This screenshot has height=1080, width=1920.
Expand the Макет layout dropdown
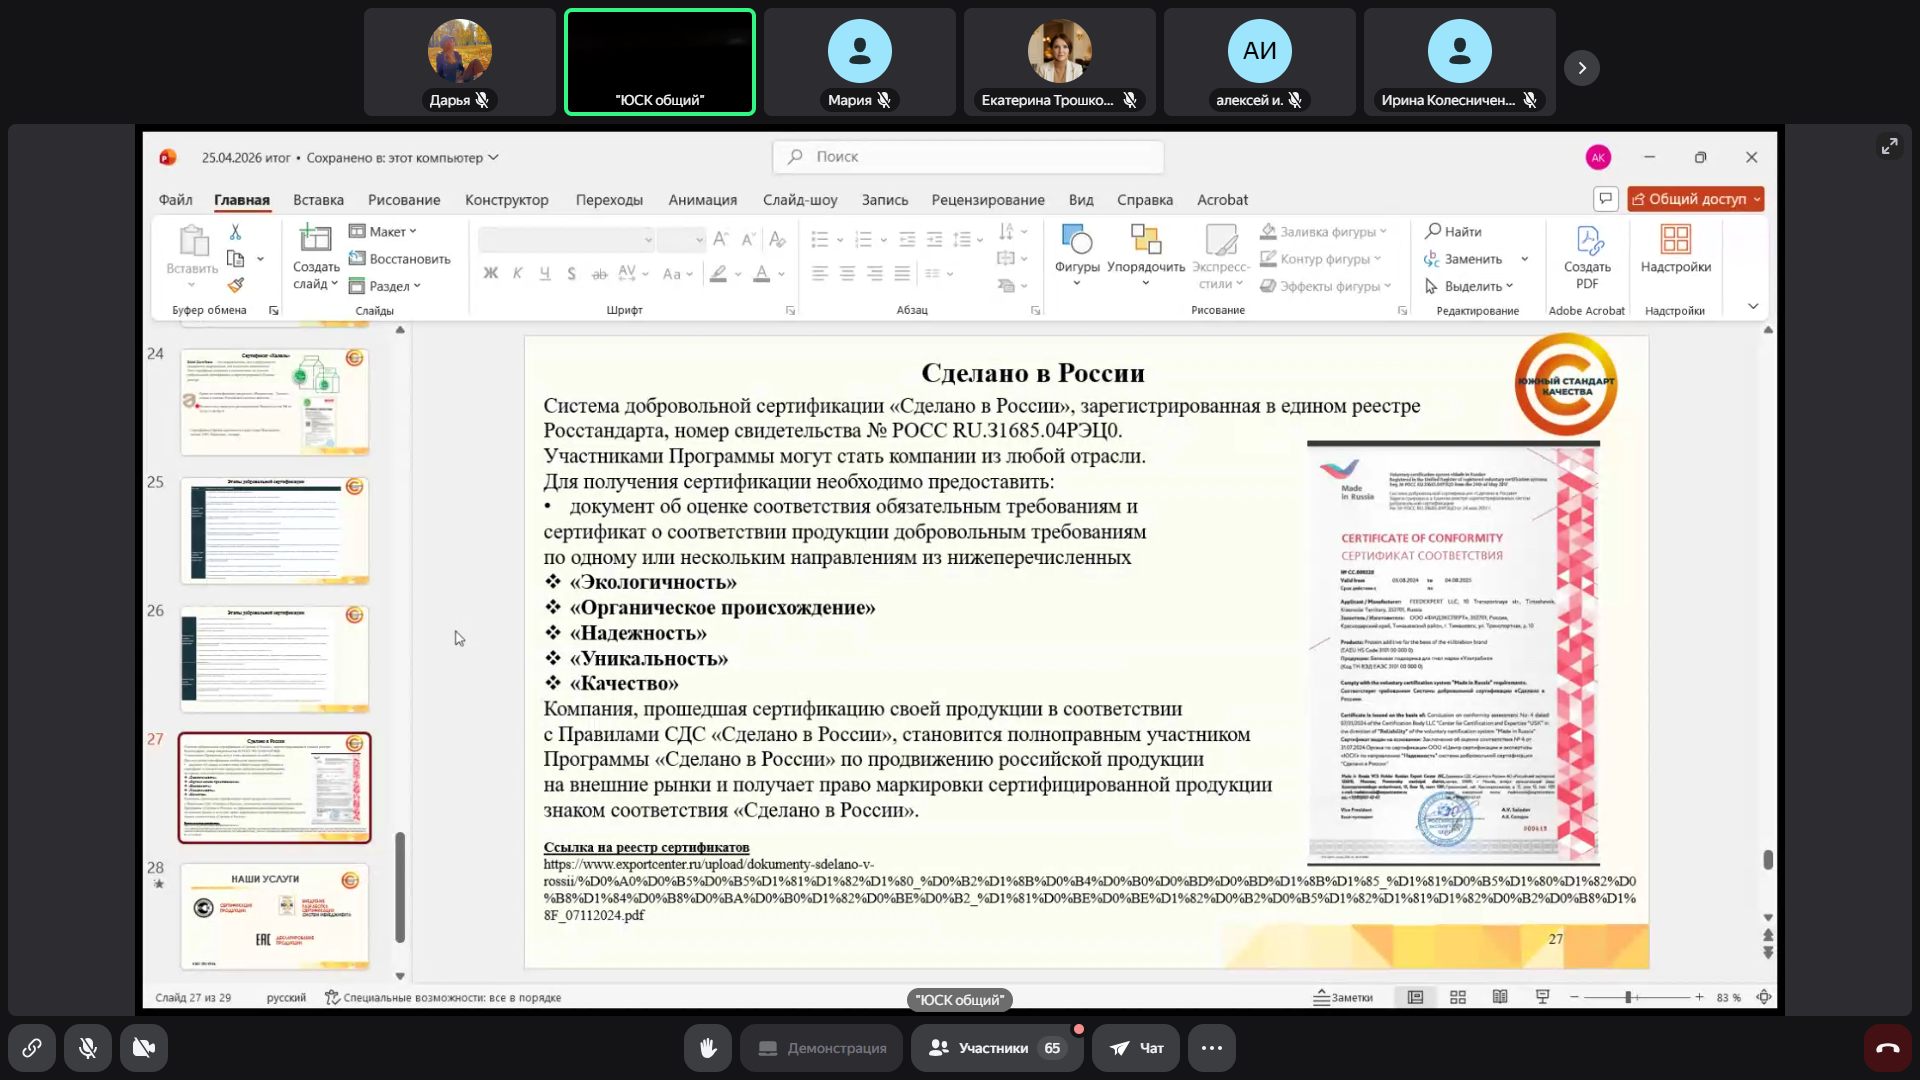pyautogui.click(x=385, y=232)
